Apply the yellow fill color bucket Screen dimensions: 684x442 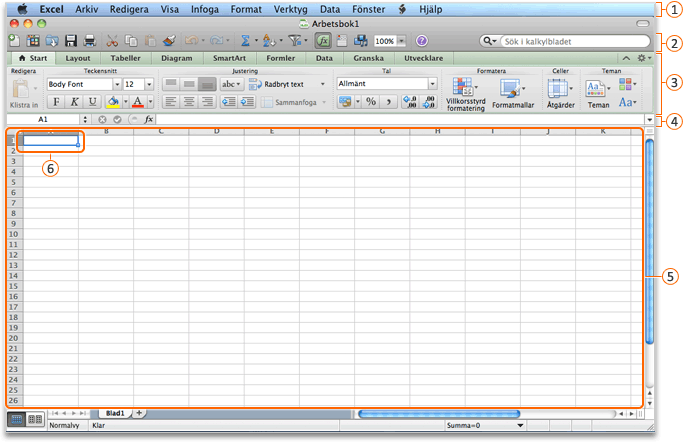pyautogui.click(x=113, y=102)
